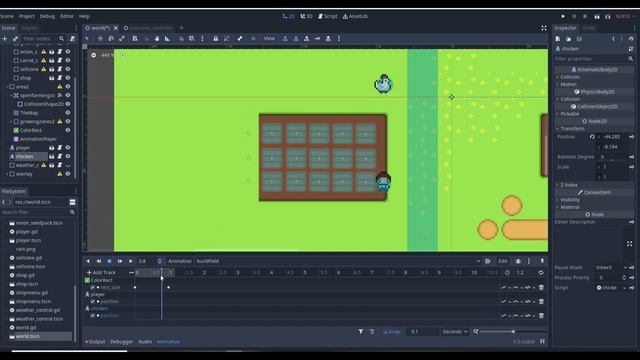
Task: Switch to the Script workspace
Action: (x=328, y=16)
